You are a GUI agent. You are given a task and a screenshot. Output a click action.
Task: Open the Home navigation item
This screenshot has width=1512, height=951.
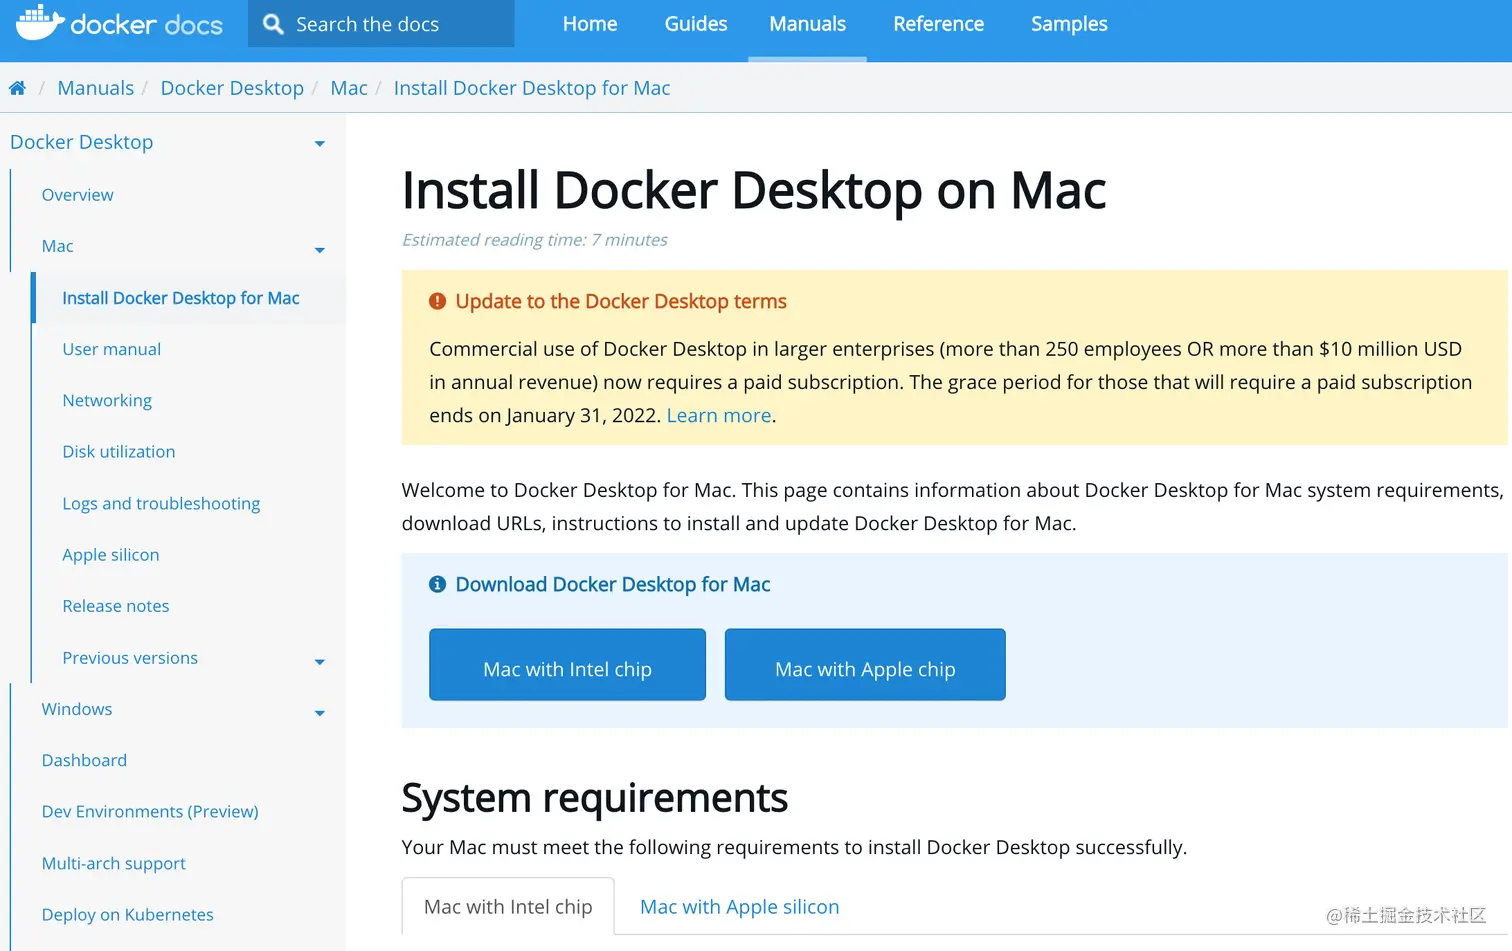(590, 24)
